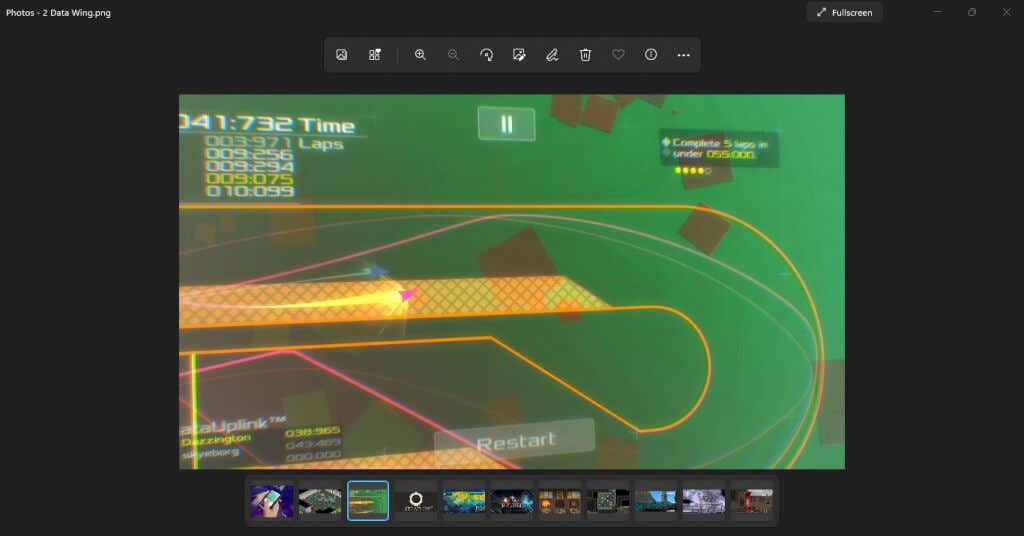Click the view all photos icon
The image size is (1024, 536).
click(x=342, y=55)
